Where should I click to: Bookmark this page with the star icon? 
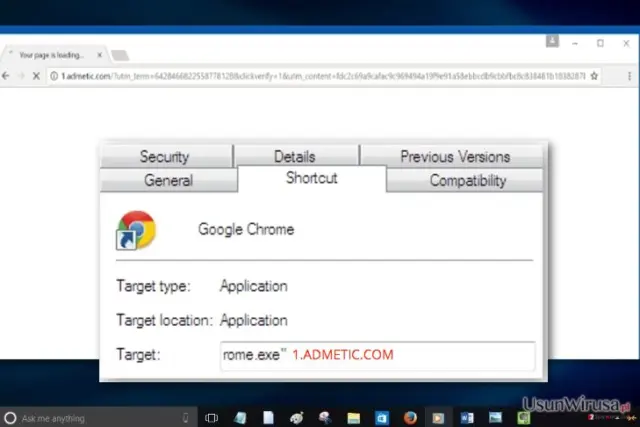click(x=594, y=76)
